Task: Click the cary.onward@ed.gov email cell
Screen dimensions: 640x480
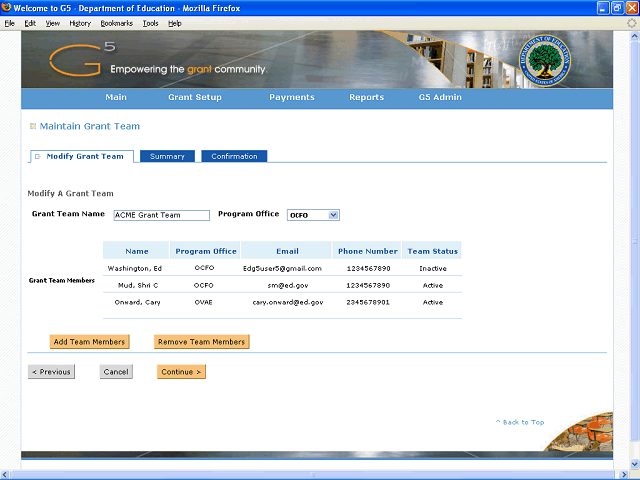Action: 288,302
